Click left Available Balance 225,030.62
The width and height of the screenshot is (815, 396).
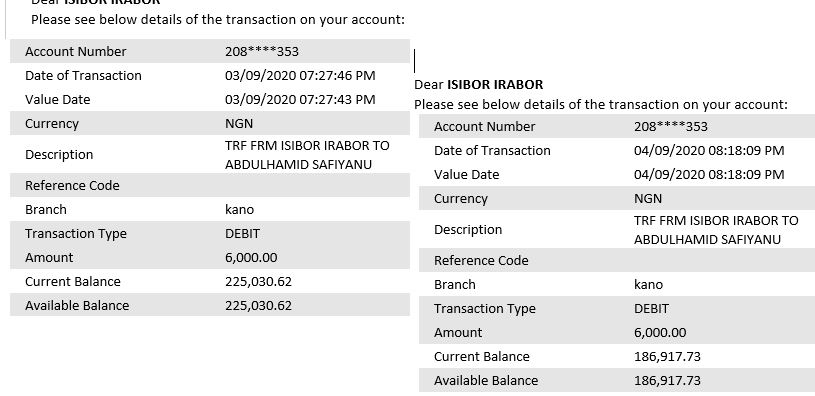click(x=258, y=305)
